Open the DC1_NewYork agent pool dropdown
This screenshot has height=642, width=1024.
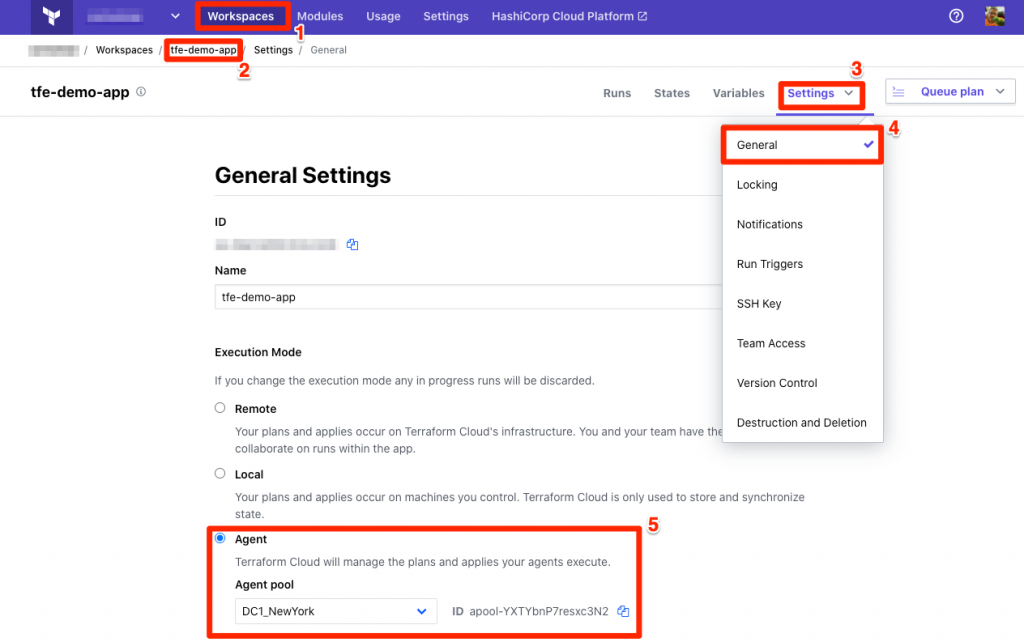(x=336, y=611)
